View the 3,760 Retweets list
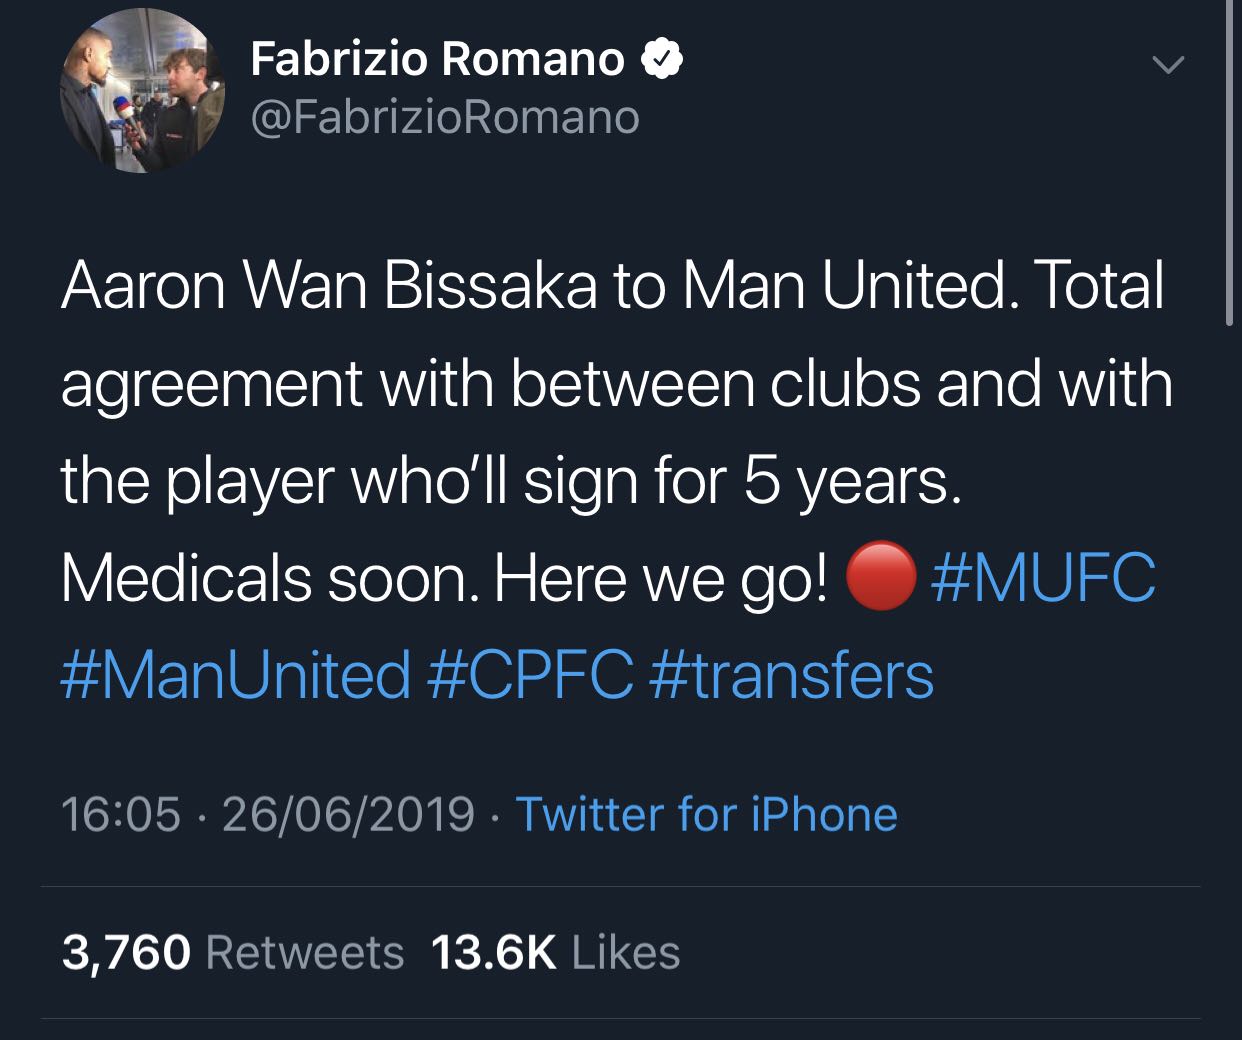This screenshot has width=1242, height=1040. click(233, 952)
